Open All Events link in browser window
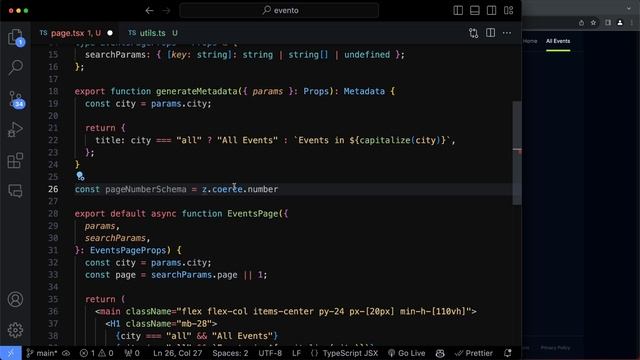 (x=558, y=41)
